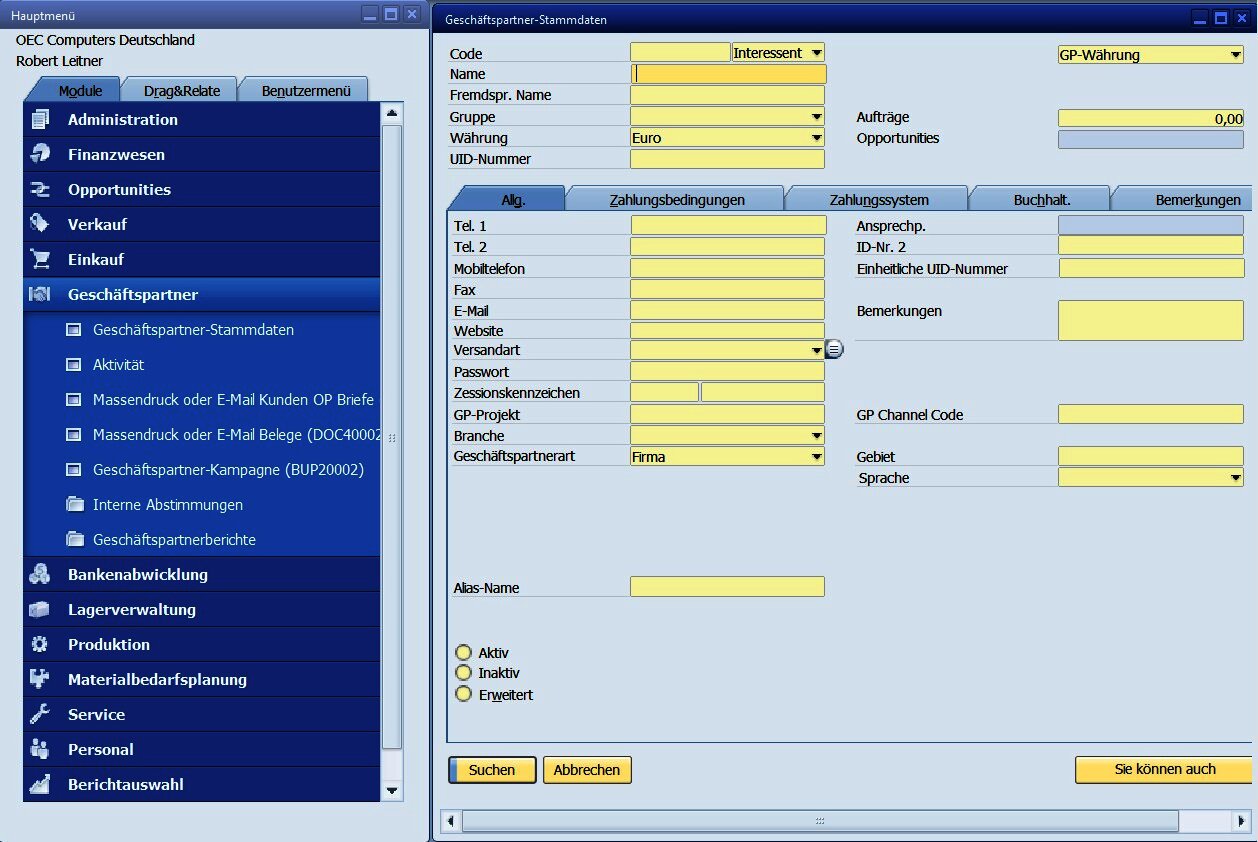1258x842 pixels.
Task: Open the Währung dropdown showing Euro
Action: pos(816,138)
